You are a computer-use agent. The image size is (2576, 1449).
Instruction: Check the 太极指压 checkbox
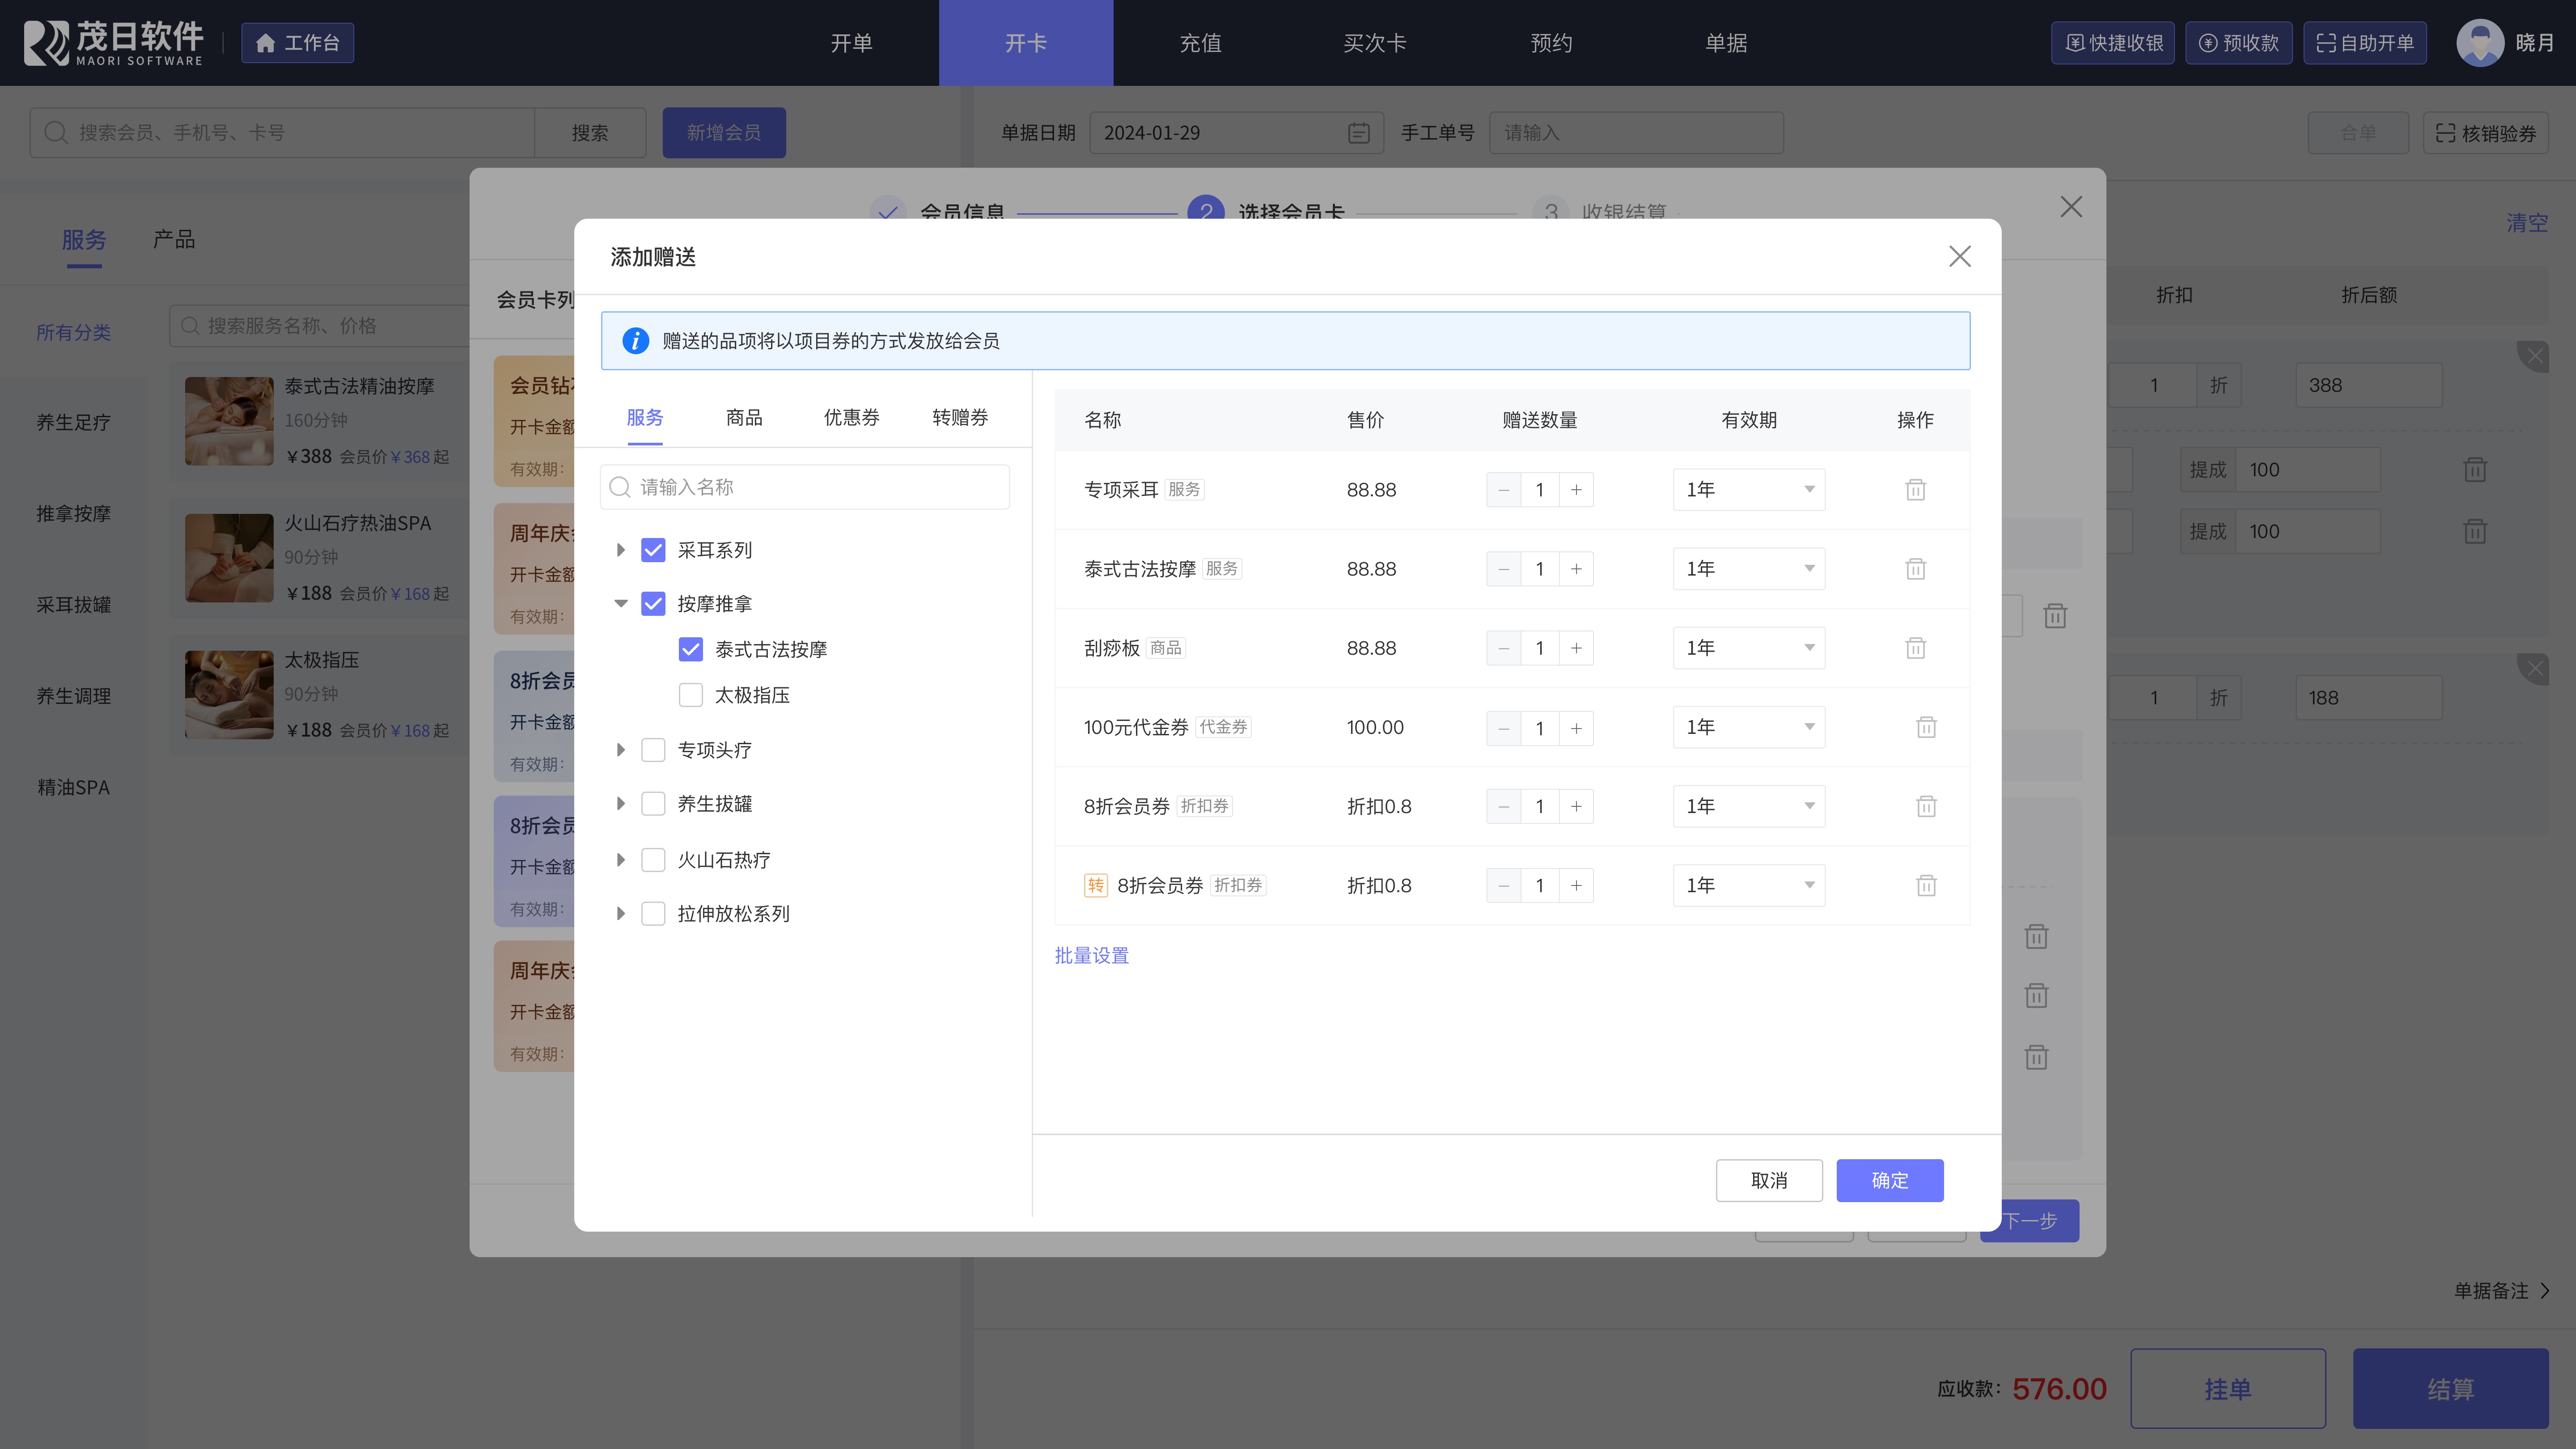click(691, 695)
